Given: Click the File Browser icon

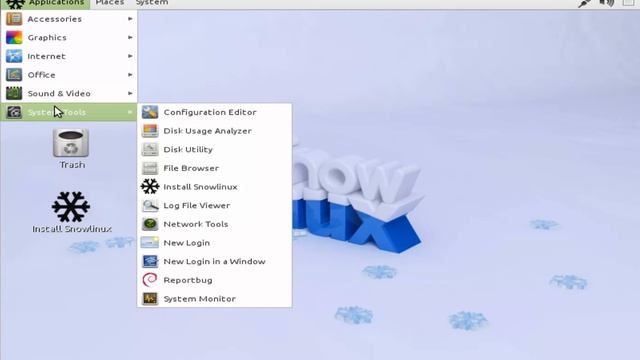Looking at the screenshot, I should coord(150,168).
